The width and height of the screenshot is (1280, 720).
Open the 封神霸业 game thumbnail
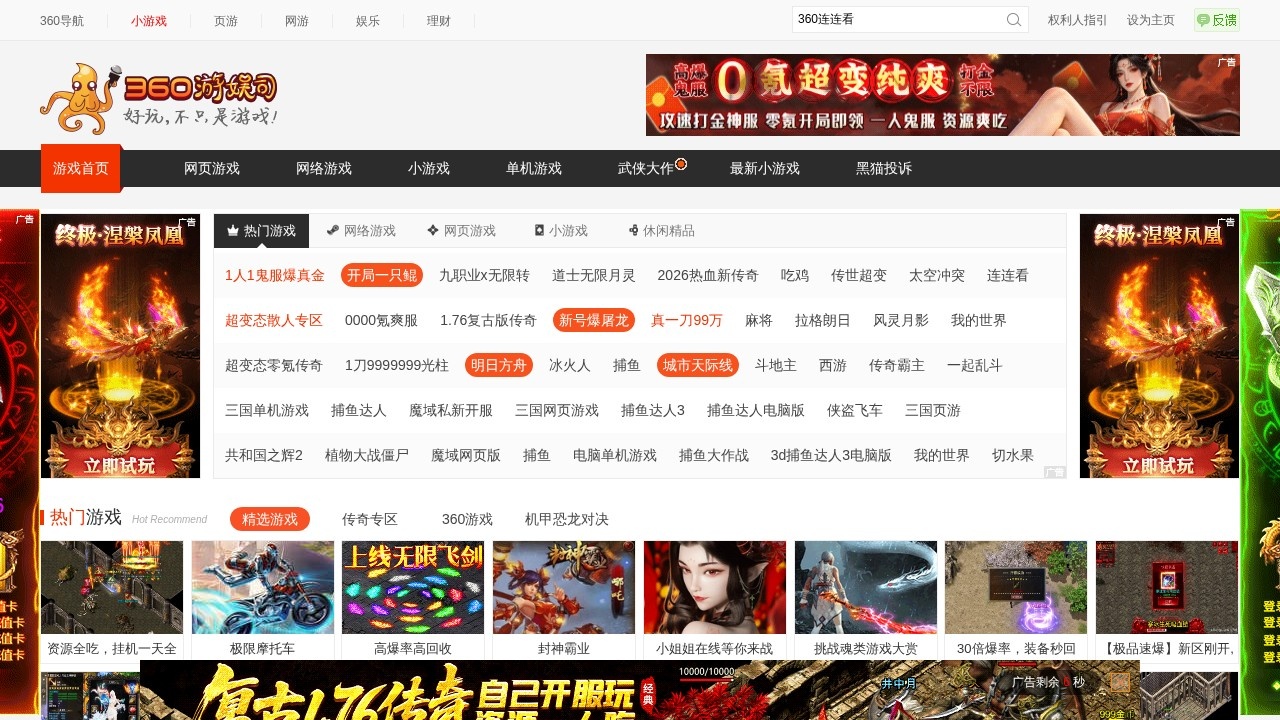coord(564,588)
